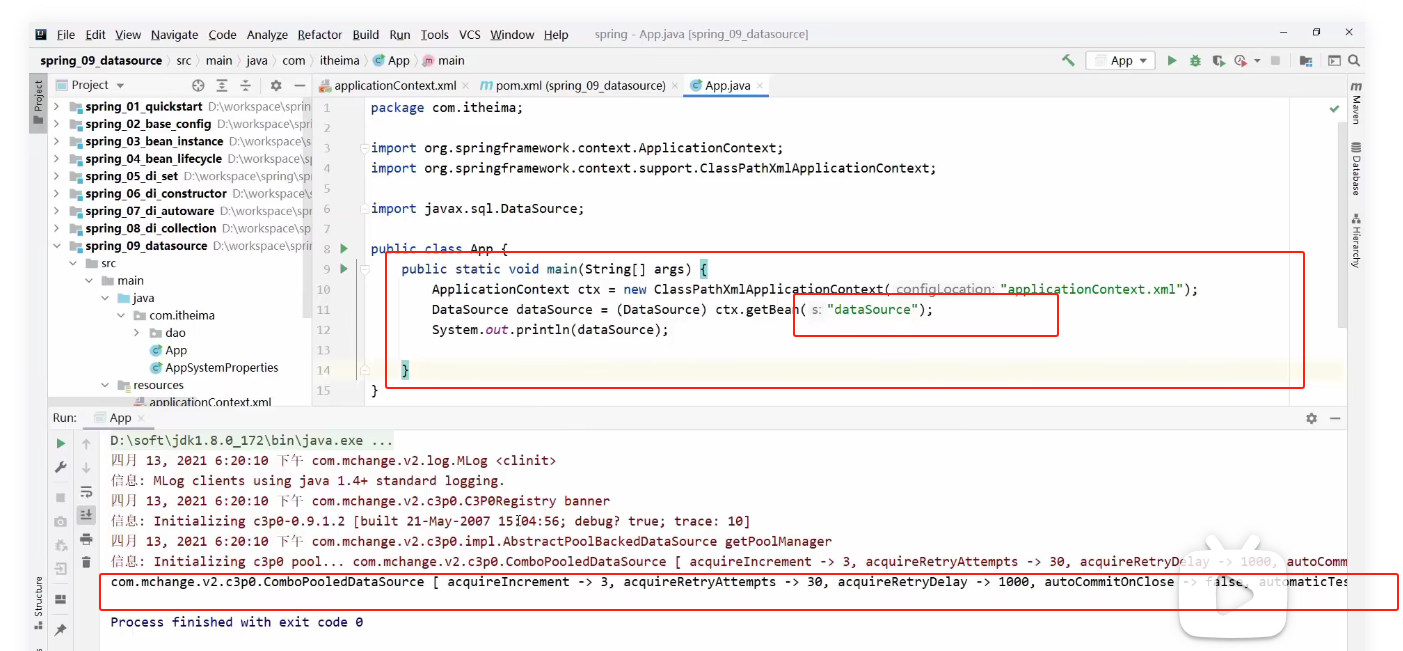Click the Profile run icon in toolbar
The height and width of the screenshot is (651, 1403).
tap(1240, 60)
